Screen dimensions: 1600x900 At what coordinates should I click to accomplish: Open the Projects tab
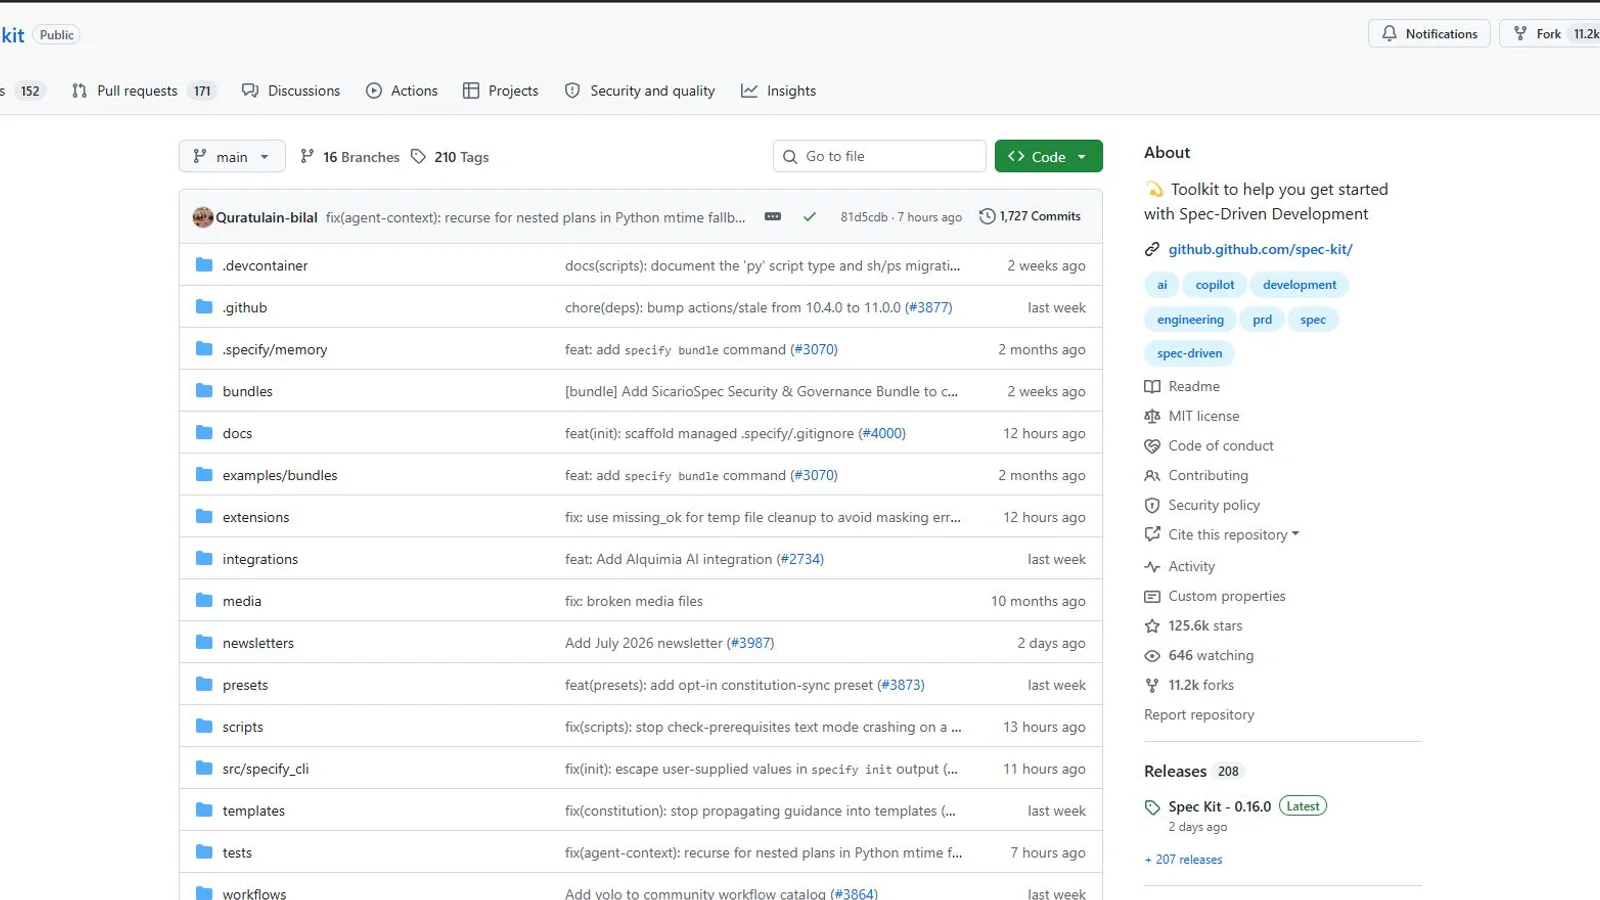(501, 91)
